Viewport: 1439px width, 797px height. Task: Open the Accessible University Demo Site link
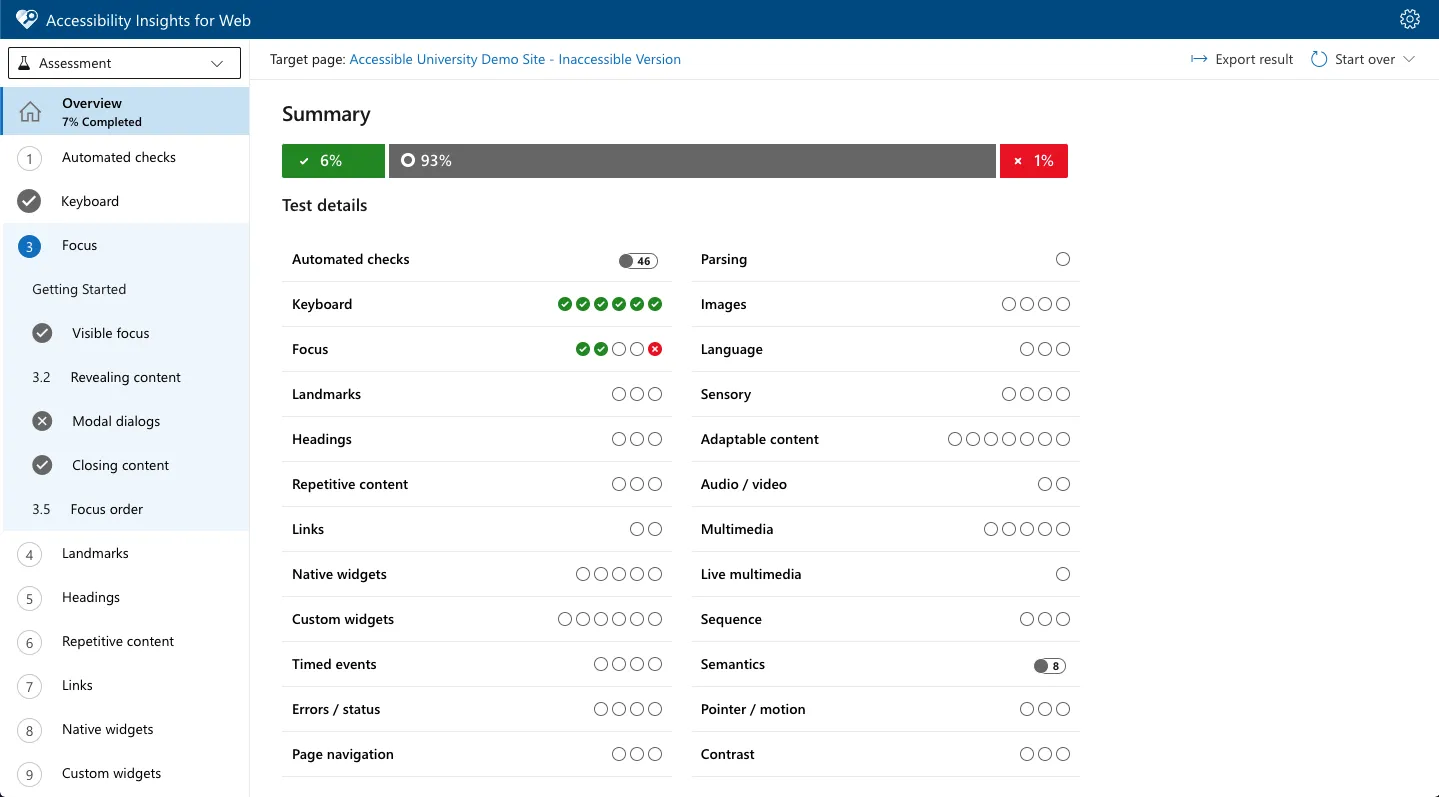(514, 59)
